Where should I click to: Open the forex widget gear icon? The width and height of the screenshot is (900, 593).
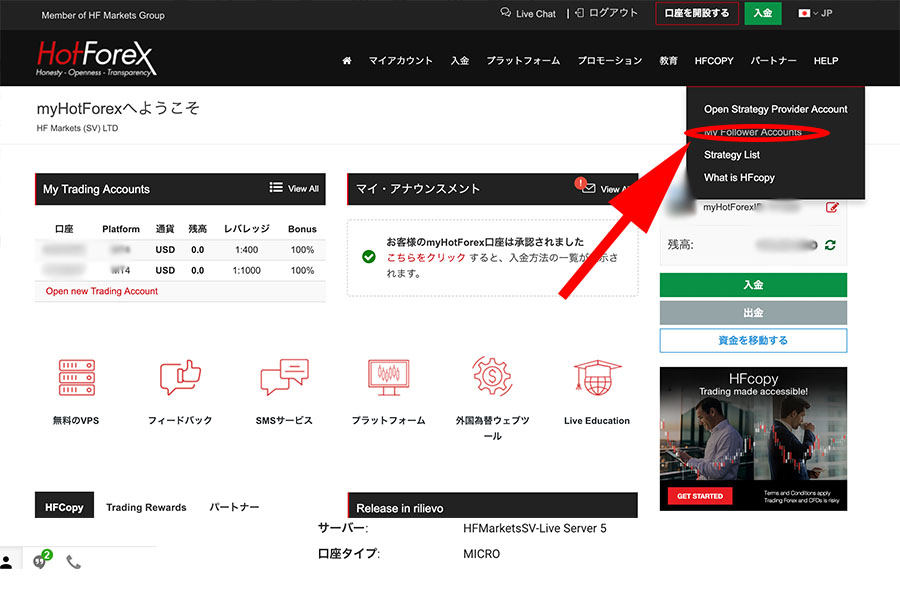point(492,375)
